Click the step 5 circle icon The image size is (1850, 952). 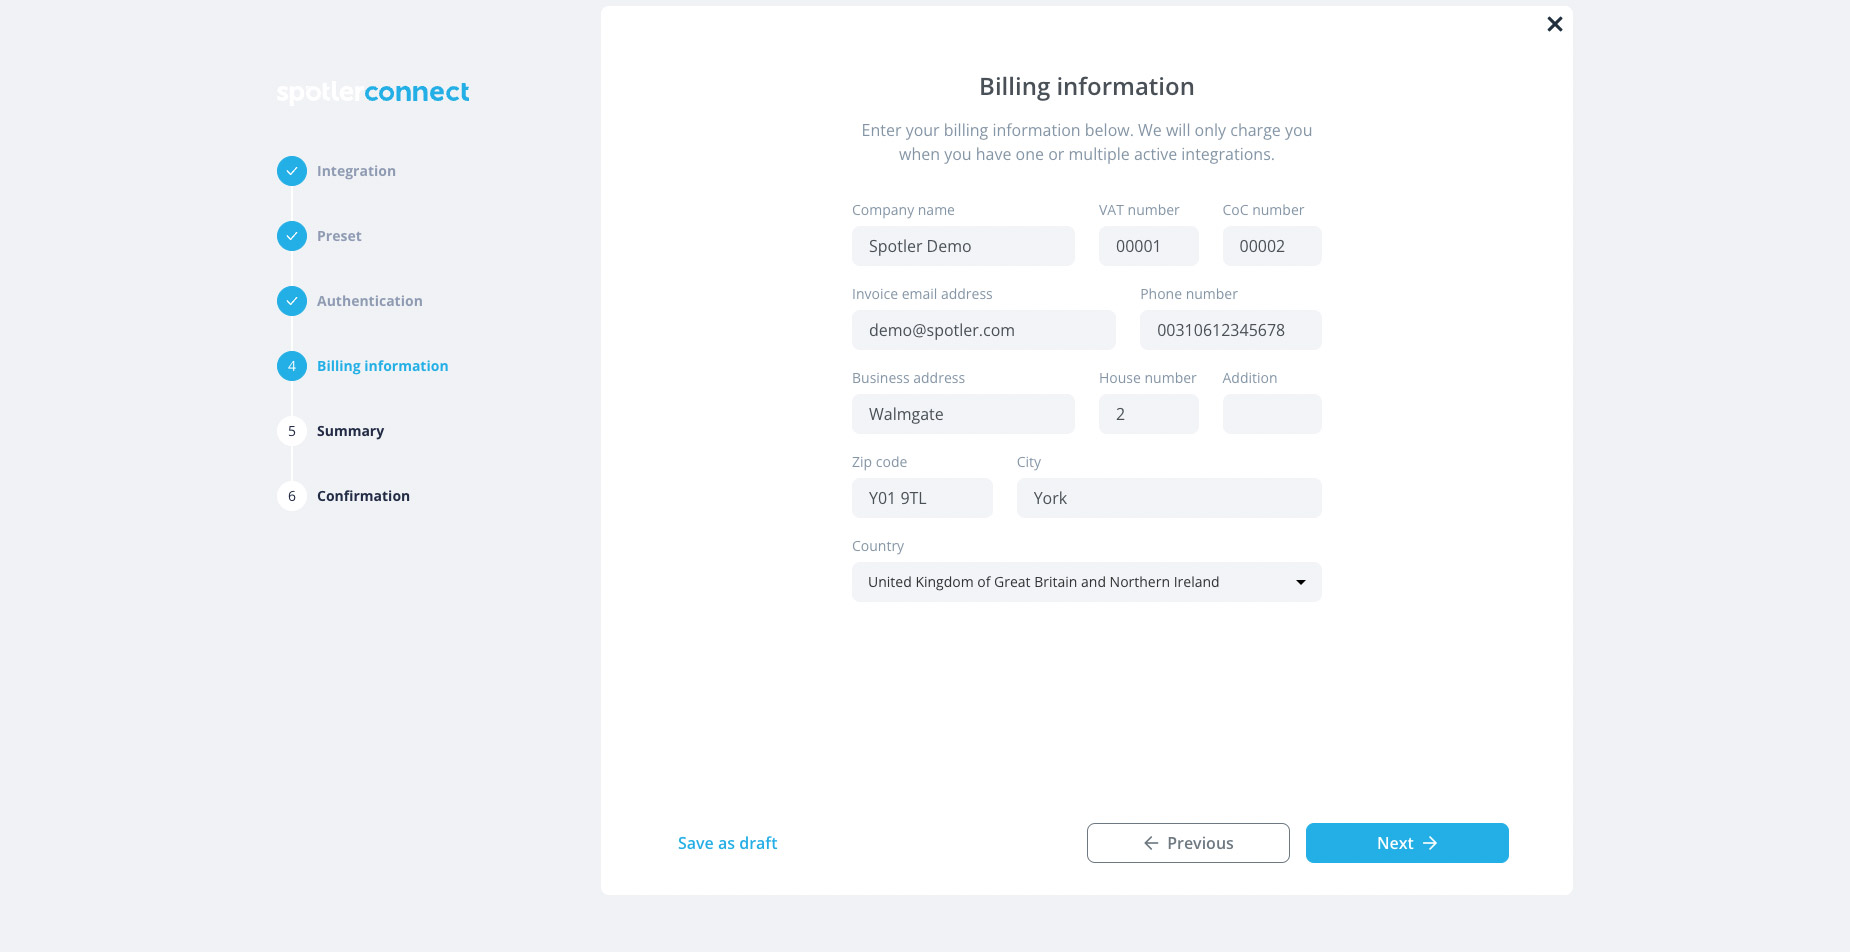(292, 431)
